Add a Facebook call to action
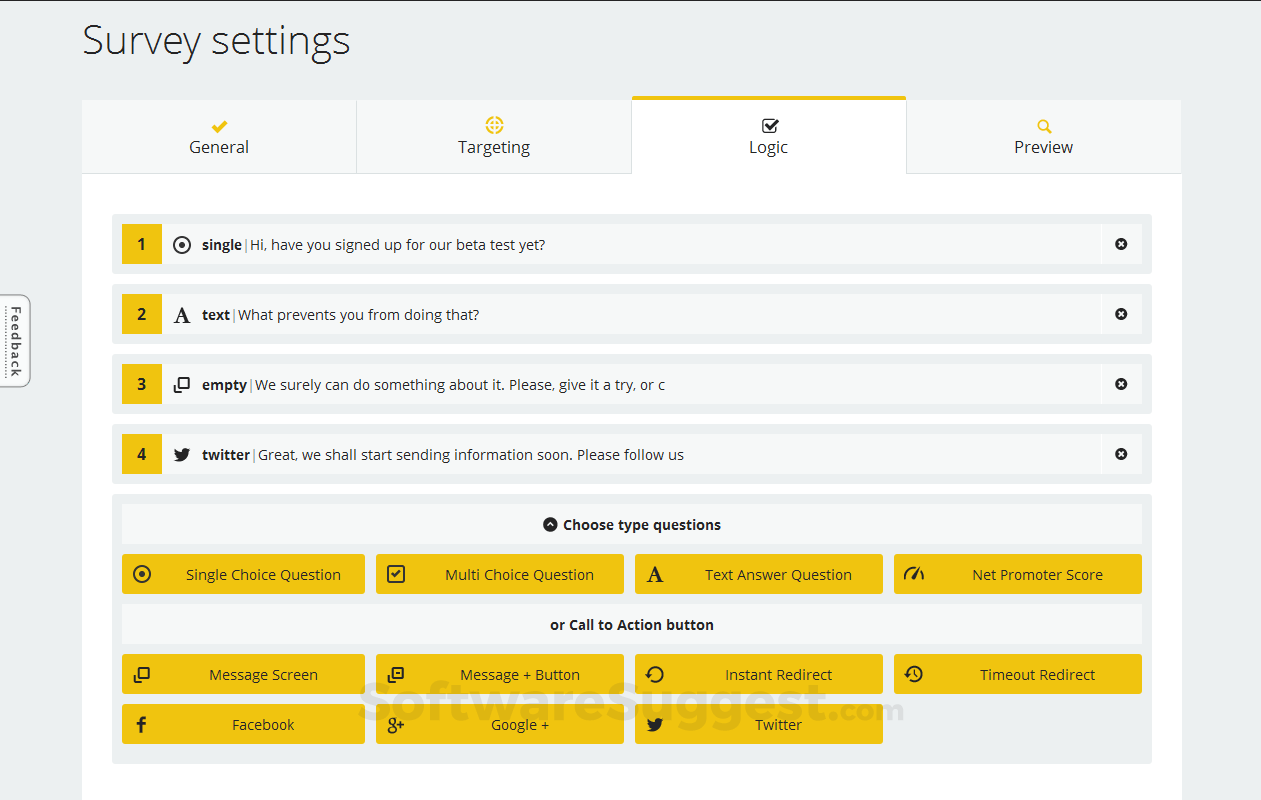Image resolution: width=1261 pixels, height=800 pixels. 243,725
